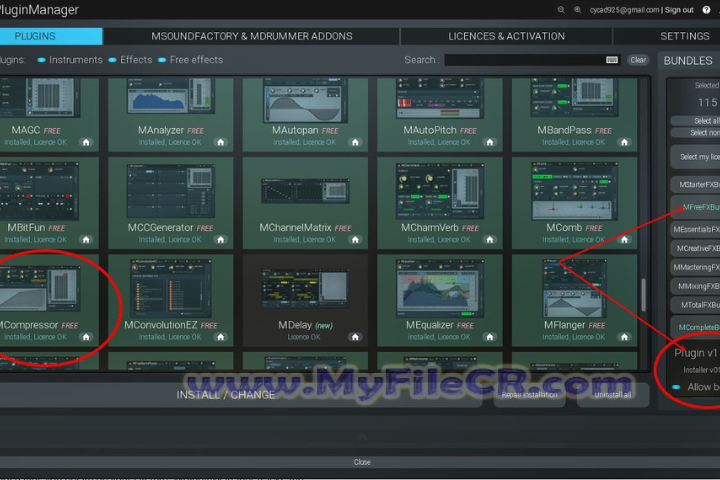The width and height of the screenshot is (720, 480).
Task: Open MCCGenerator home page icon
Action: 220,240
